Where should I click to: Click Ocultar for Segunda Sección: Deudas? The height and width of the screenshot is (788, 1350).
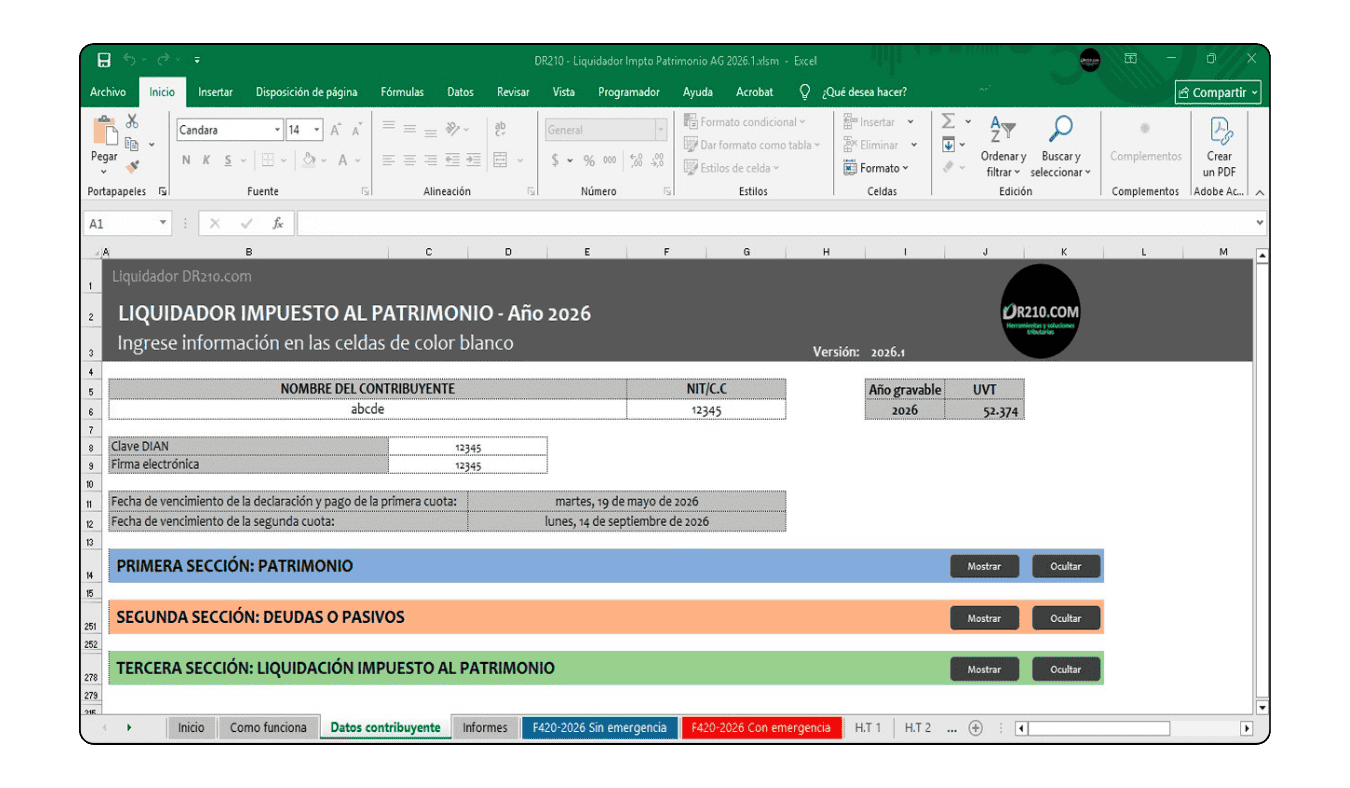[x=1066, y=618]
